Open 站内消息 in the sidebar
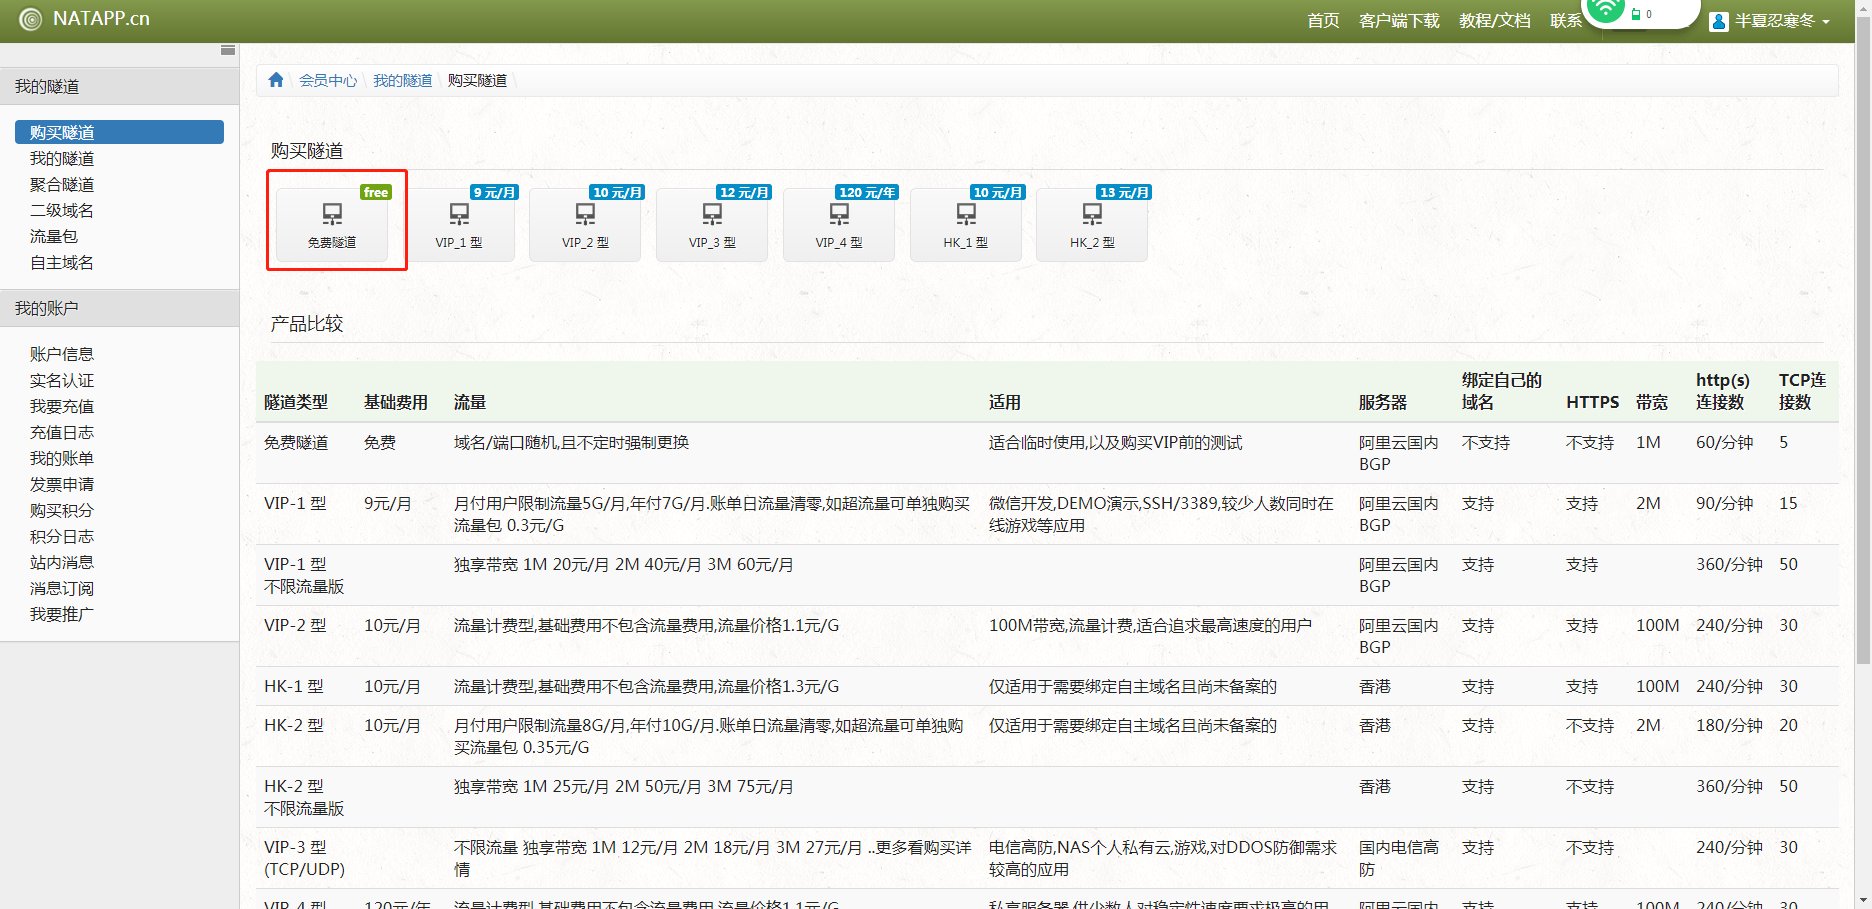This screenshot has width=1872, height=909. pyautogui.click(x=62, y=562)
